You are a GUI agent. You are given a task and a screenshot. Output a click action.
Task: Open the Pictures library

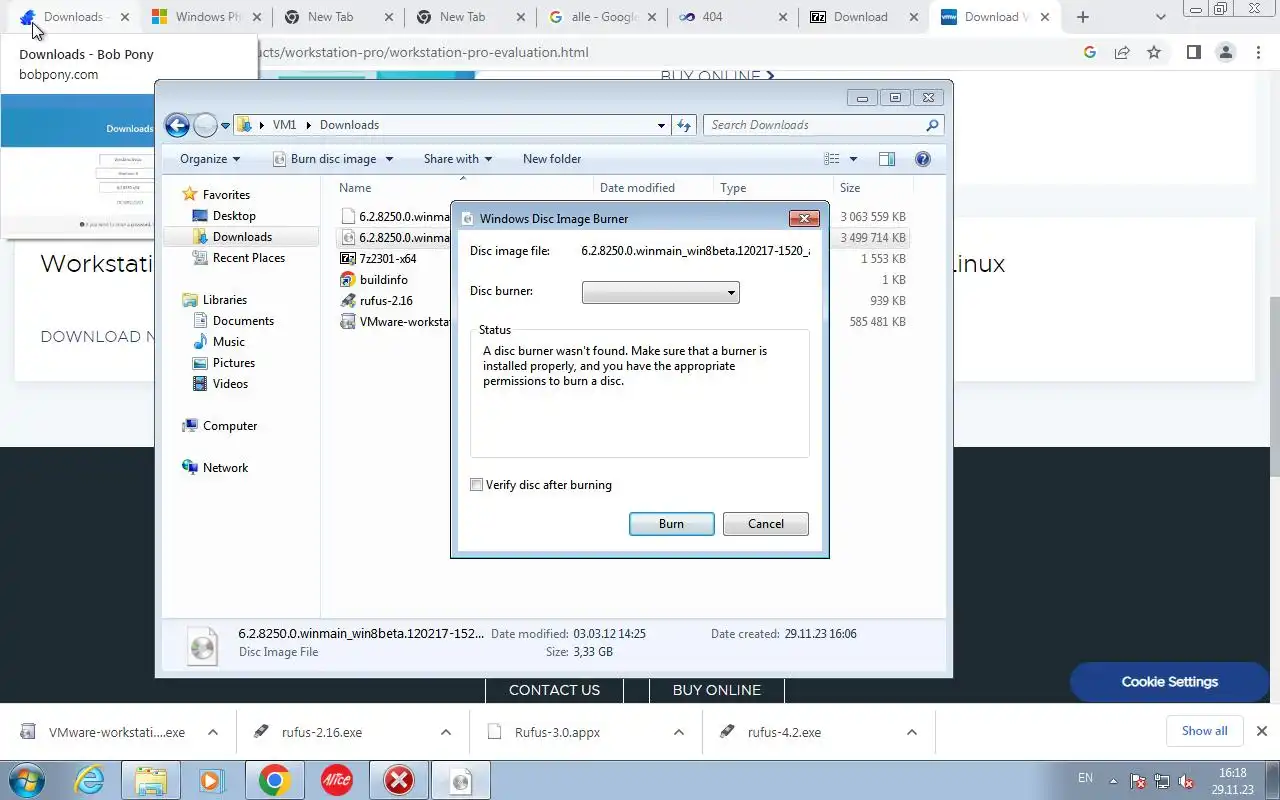point(233,363)
